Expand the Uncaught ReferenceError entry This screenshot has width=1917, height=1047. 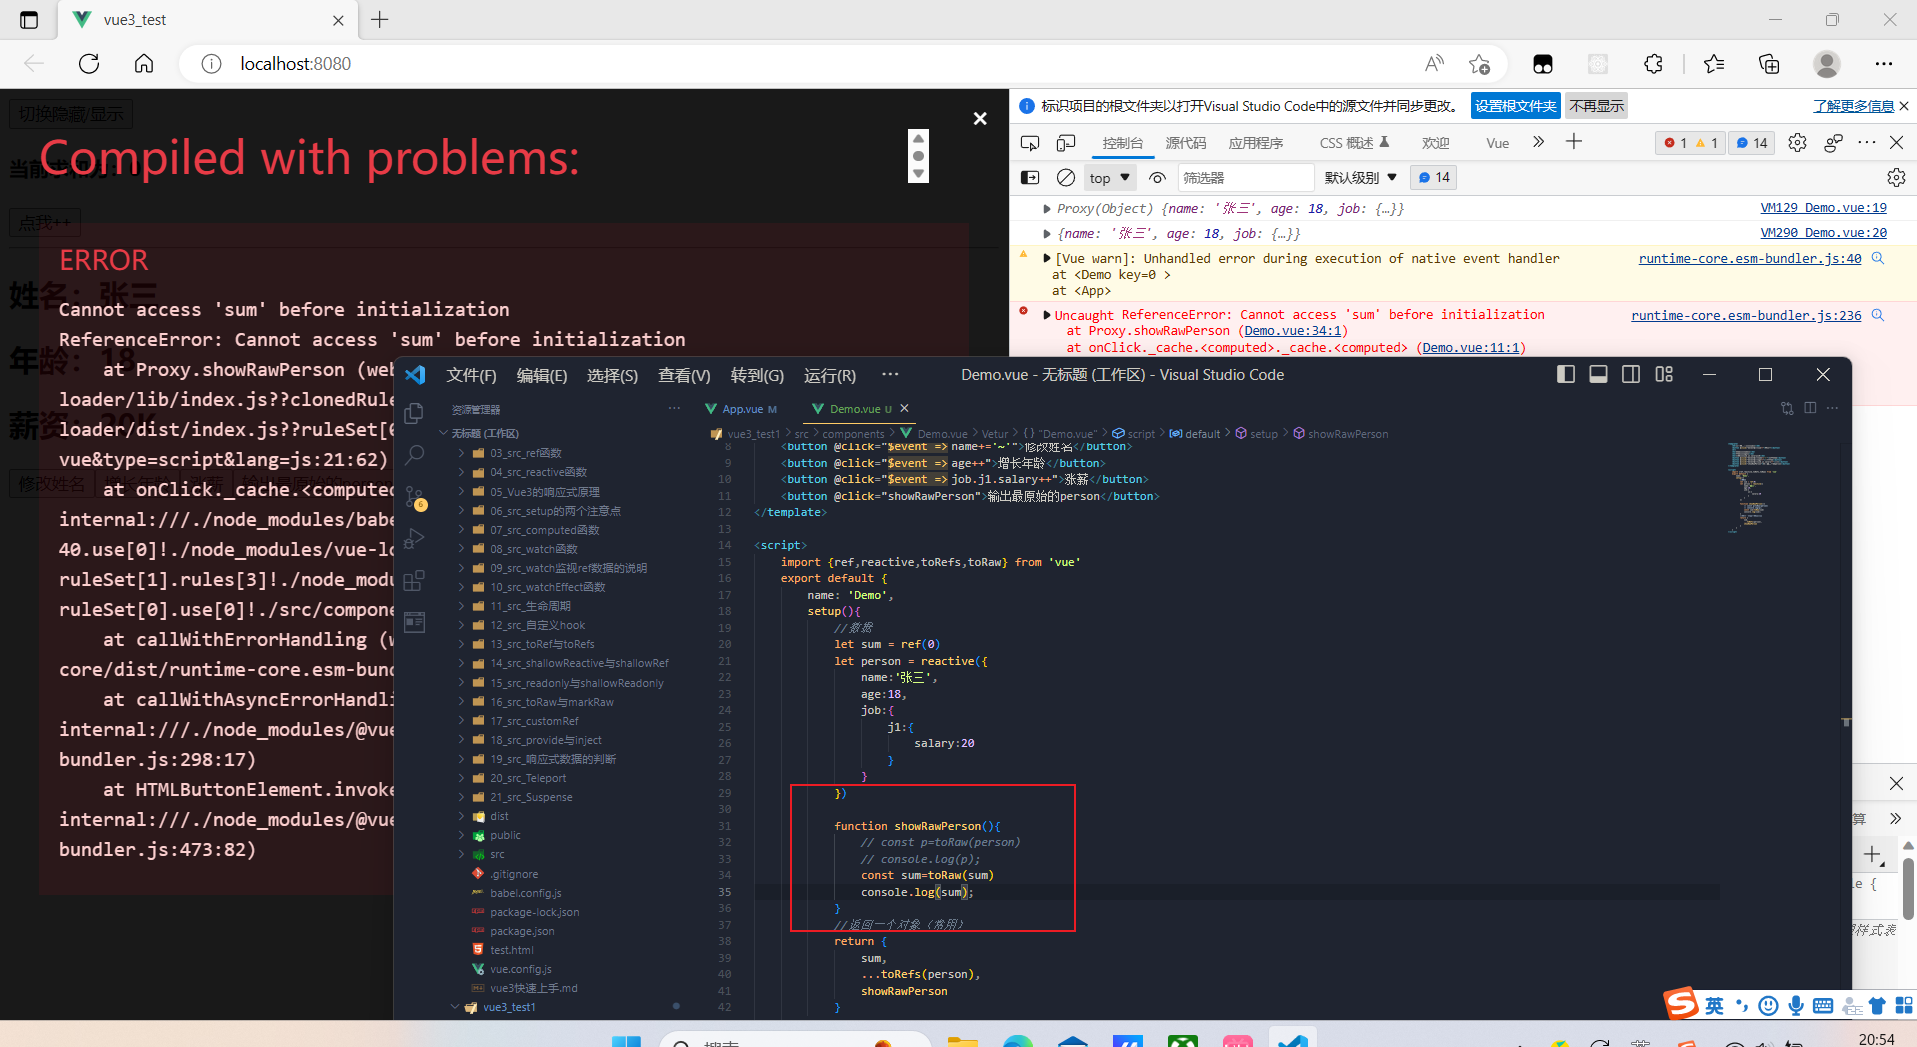coord(1046,314)
